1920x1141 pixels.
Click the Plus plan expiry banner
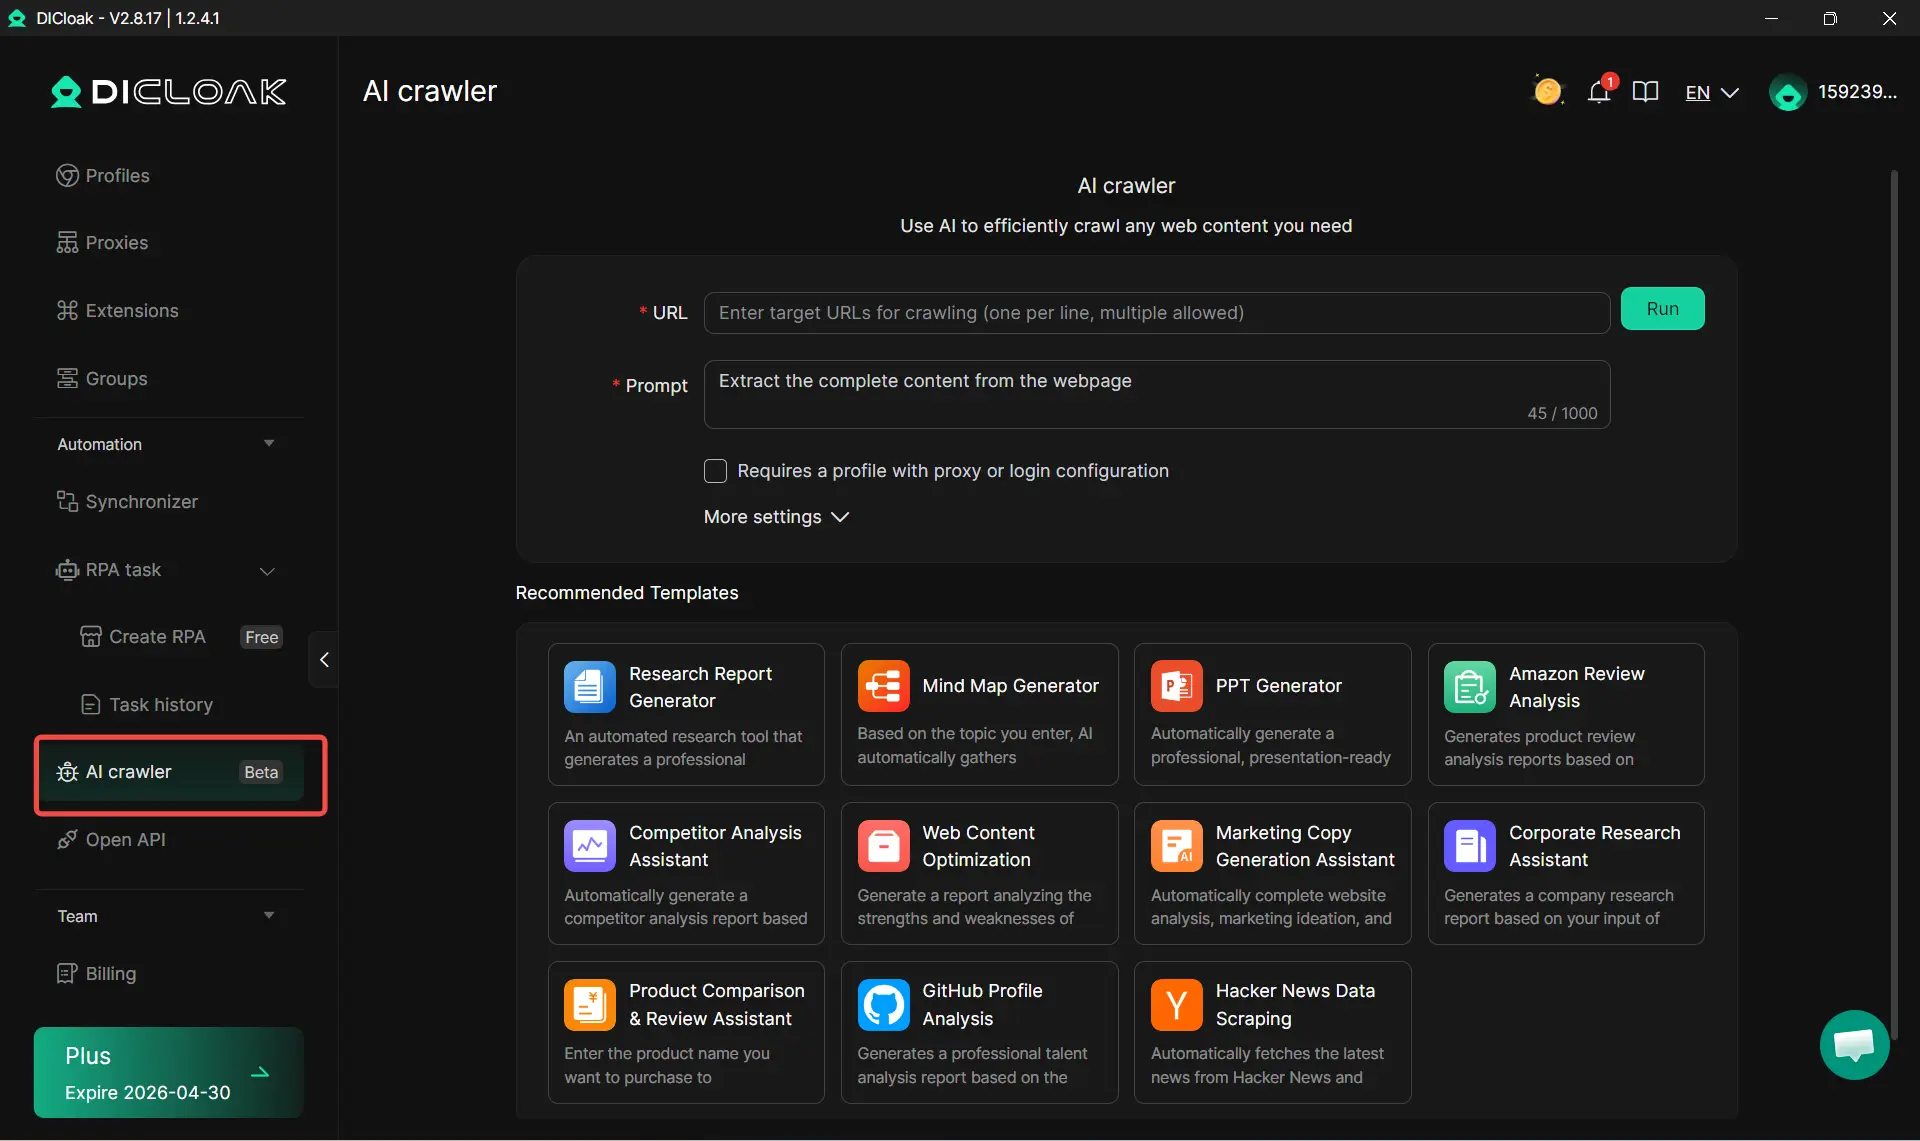coord(168,1072)
